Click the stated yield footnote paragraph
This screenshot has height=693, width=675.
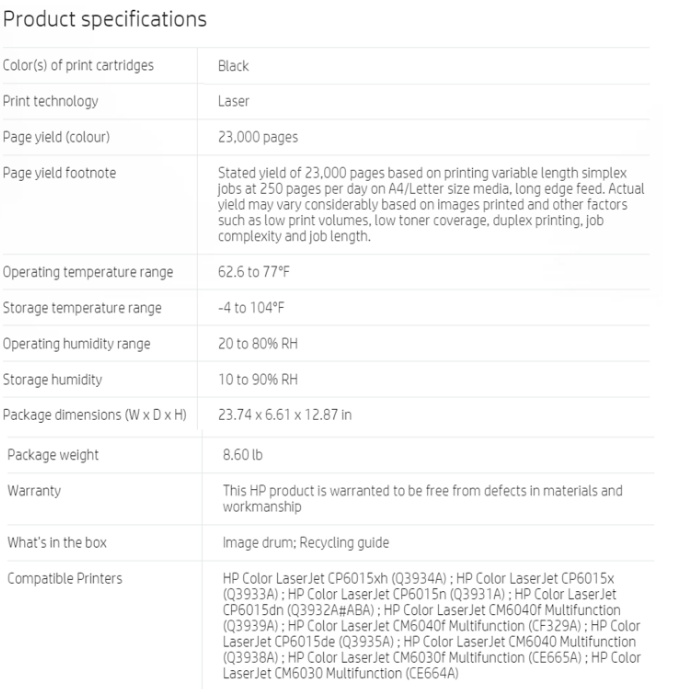[x=430, y=204]
